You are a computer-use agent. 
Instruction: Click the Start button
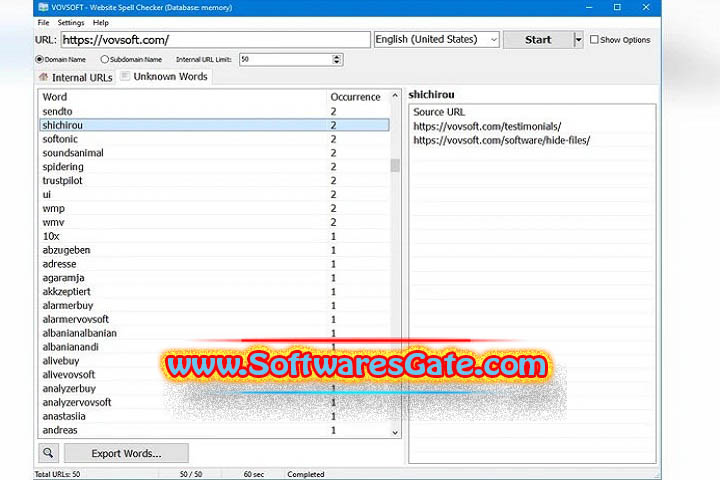coord(538,40)
